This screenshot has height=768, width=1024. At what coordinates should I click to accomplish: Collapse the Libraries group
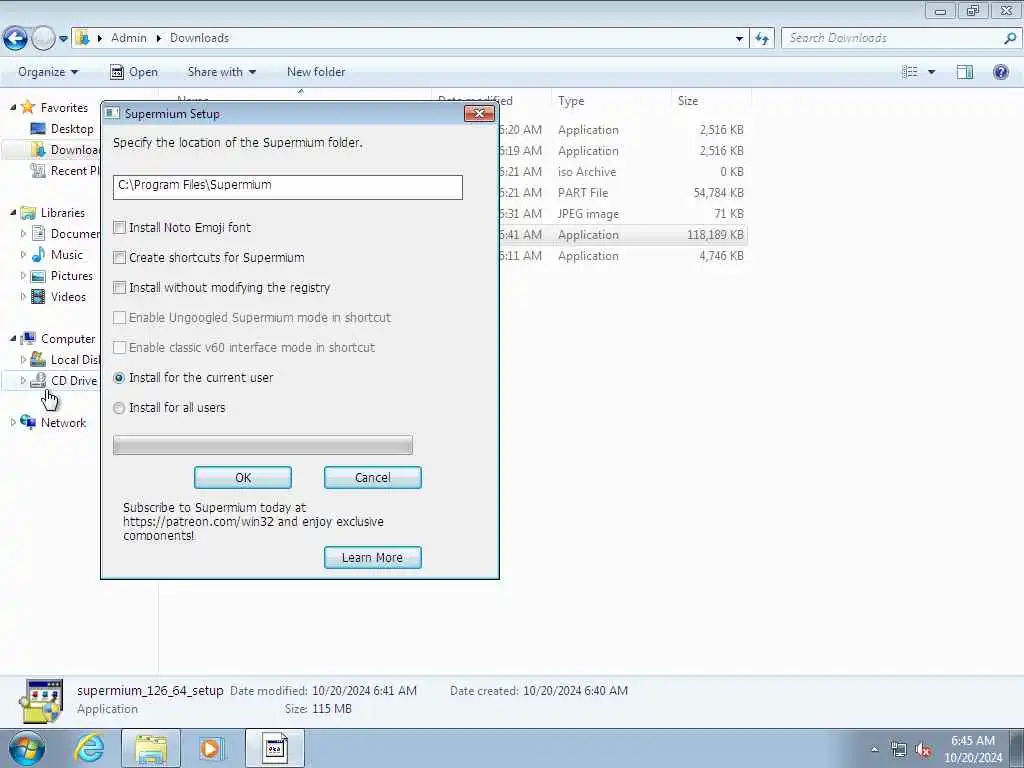click(x=13, y=212)
